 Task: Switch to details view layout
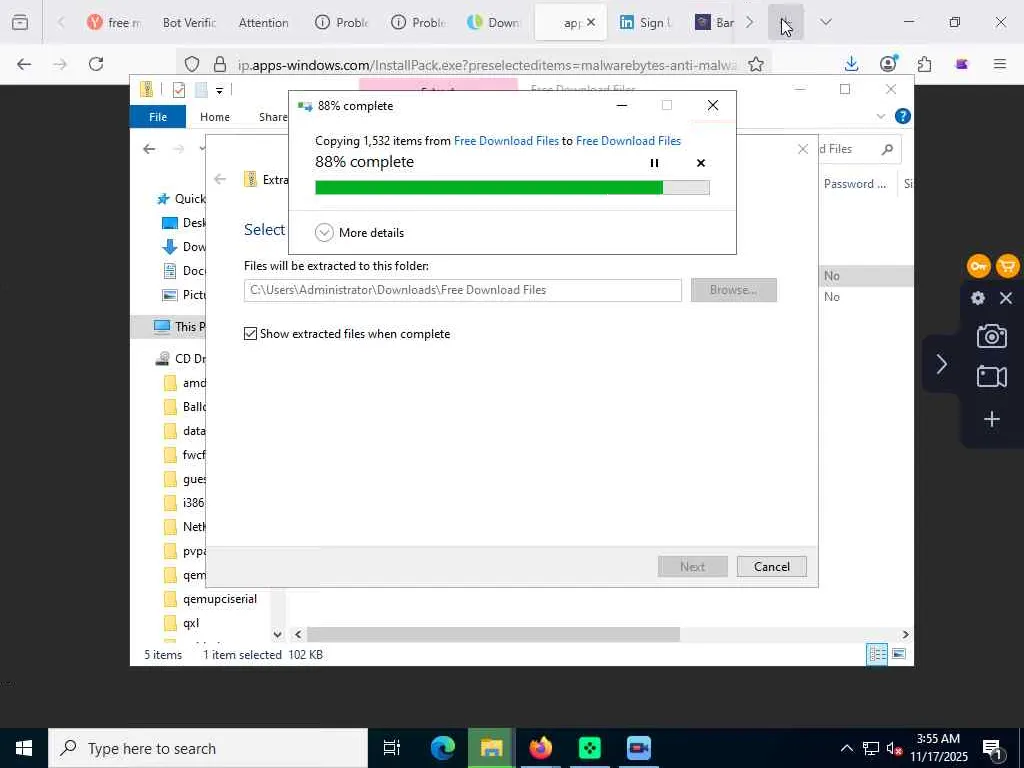click(876, 654)
